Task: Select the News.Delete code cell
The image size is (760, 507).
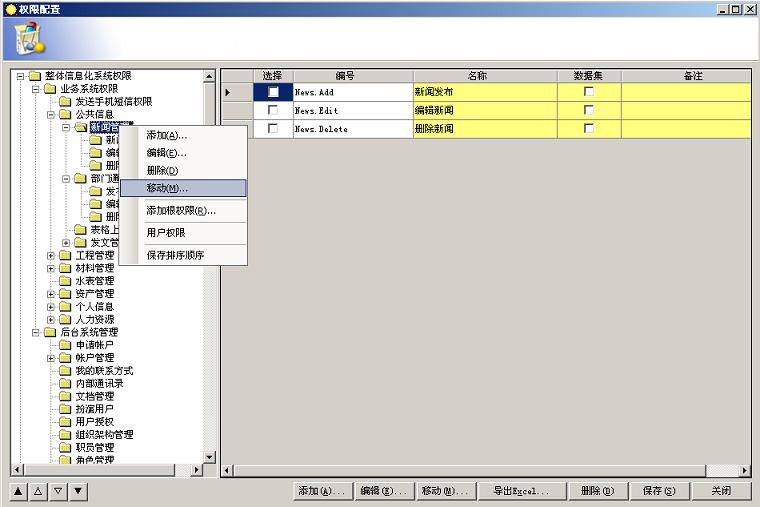Action: pos(353,129)
